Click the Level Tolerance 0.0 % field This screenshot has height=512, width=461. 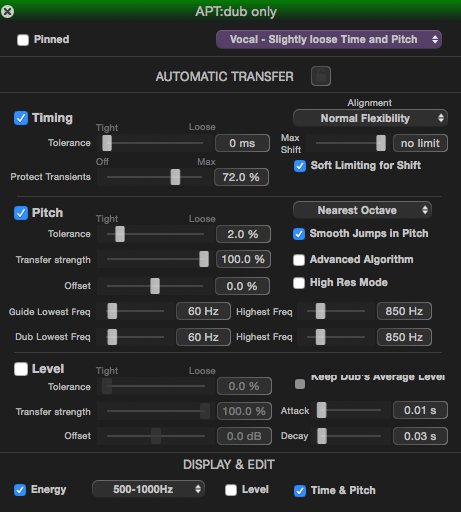(x=244, y=386)
